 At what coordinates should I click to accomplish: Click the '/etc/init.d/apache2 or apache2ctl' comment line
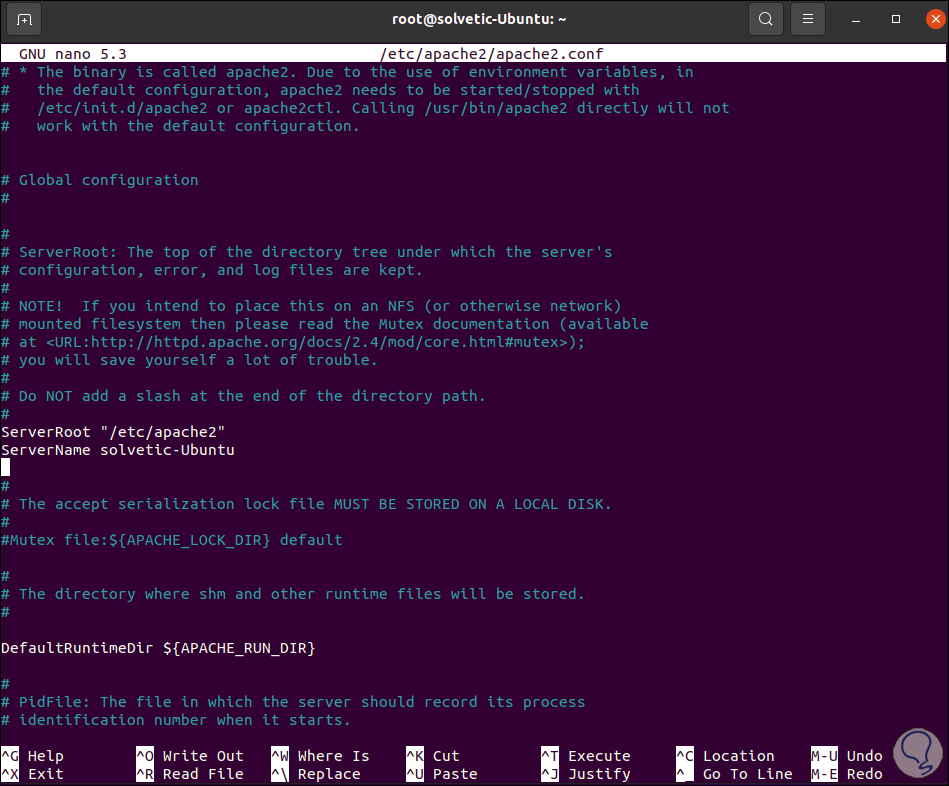(365, 108)
